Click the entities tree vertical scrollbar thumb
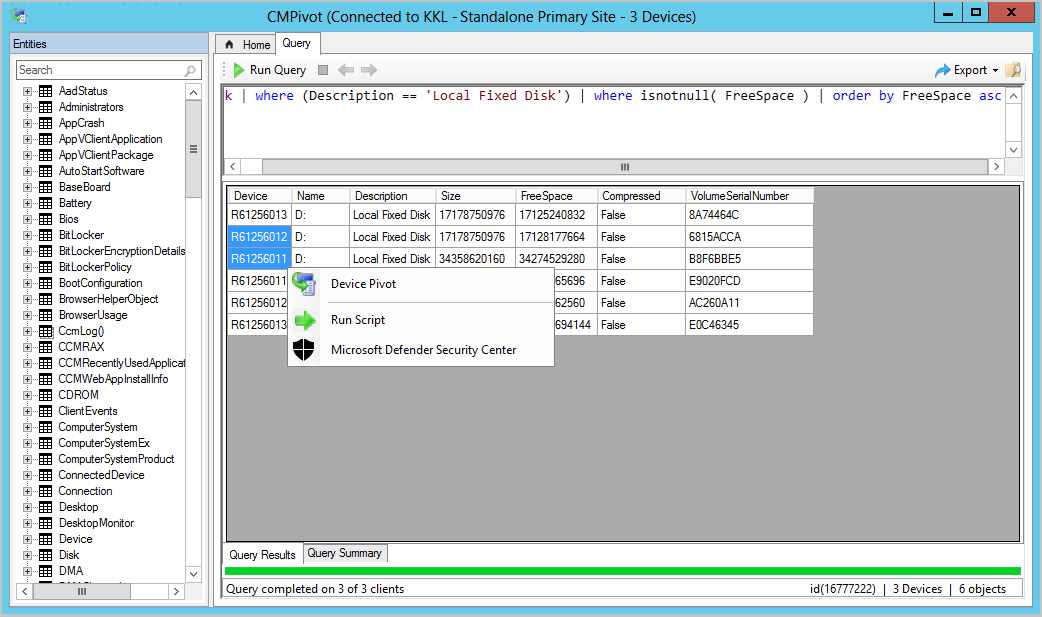The height and width of the screenshot is (617, 1042). [x=193, y=149]
